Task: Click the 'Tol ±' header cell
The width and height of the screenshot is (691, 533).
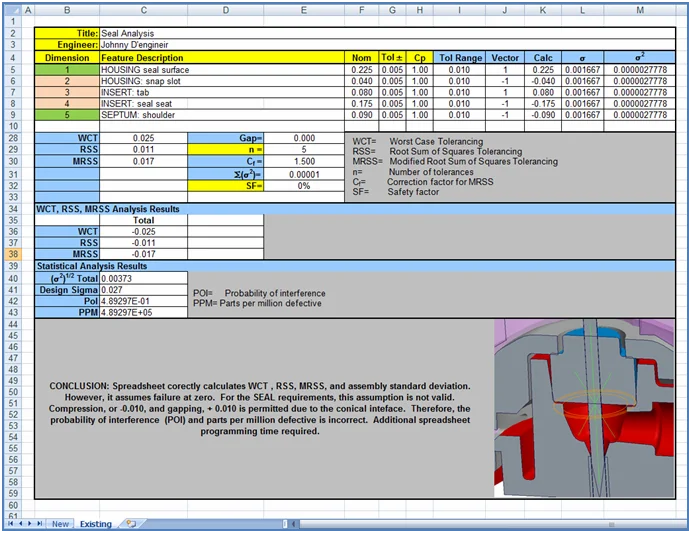Action: click(392, 58)
